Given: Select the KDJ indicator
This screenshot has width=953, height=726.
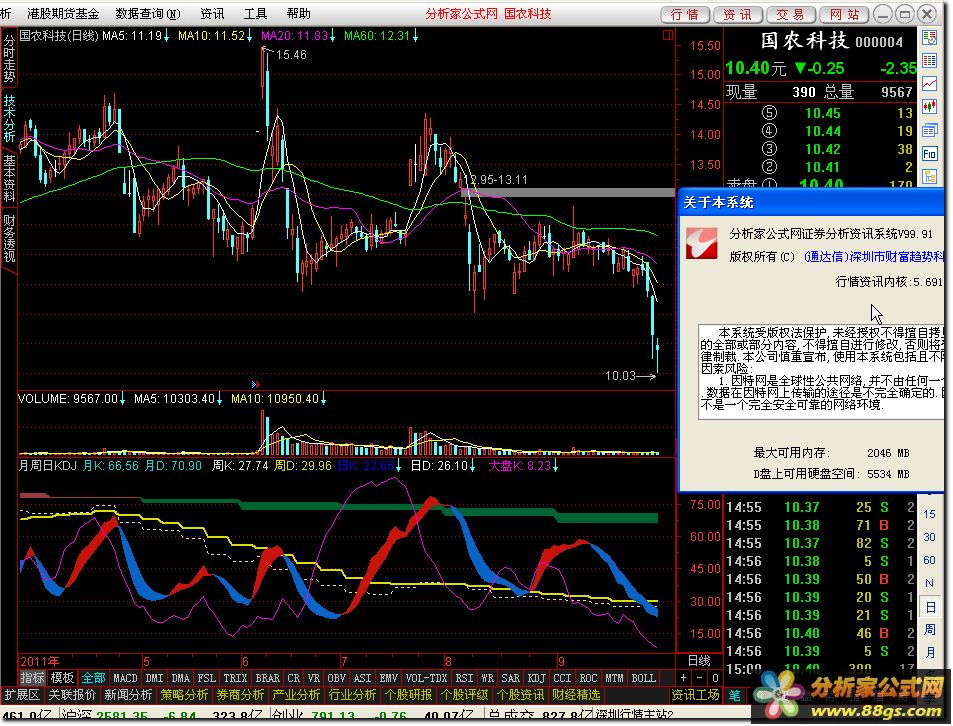Looking at the screenshot, I should pos(537,678).
